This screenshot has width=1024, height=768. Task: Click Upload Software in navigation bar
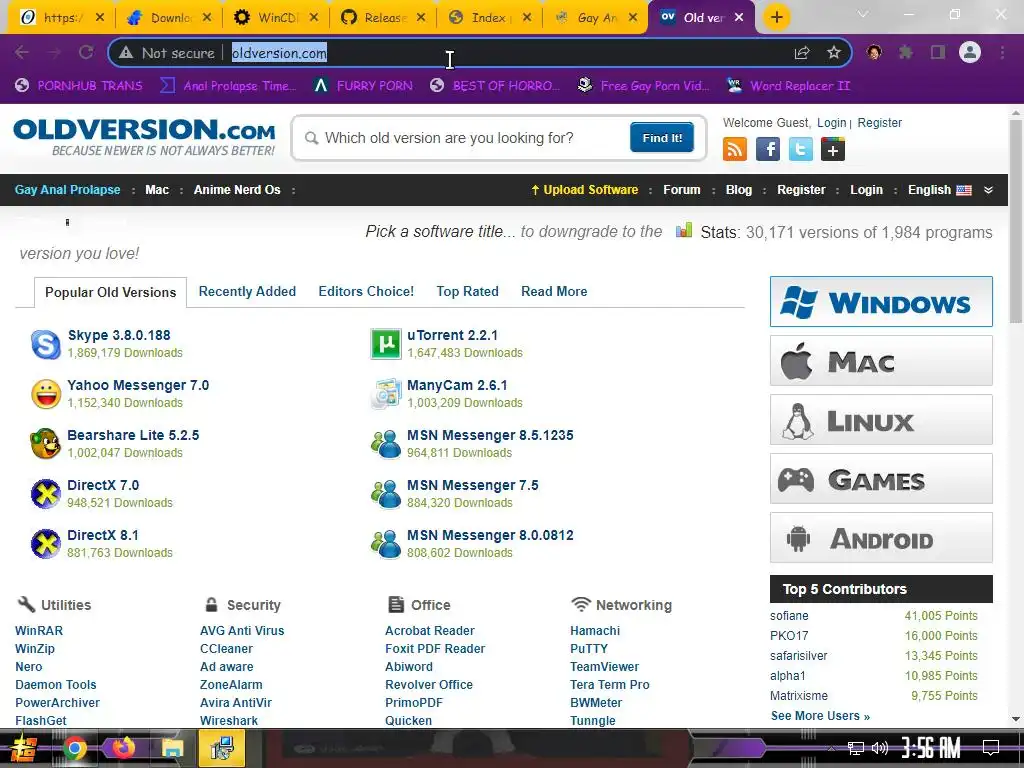coord(584,189)
